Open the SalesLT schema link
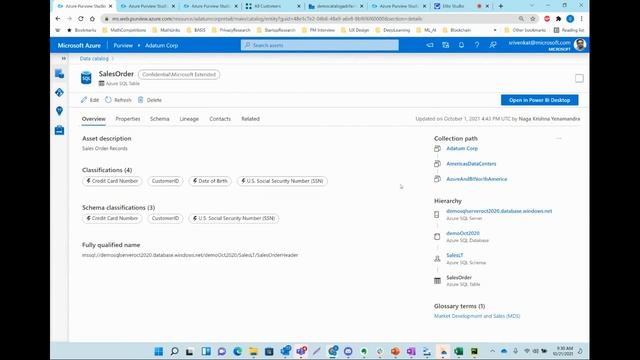 click(455, 255)
